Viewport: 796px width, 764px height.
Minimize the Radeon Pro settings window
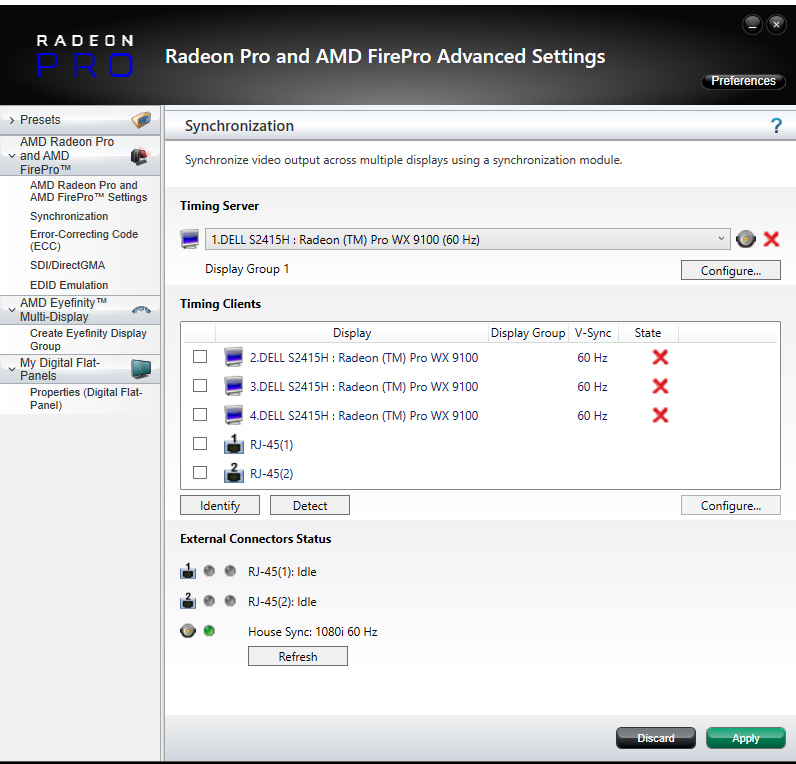(x=752, y=24)
